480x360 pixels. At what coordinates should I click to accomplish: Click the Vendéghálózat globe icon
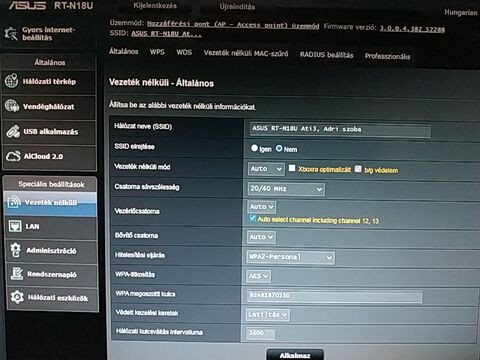pyautogui.click(x=12, y=106)
